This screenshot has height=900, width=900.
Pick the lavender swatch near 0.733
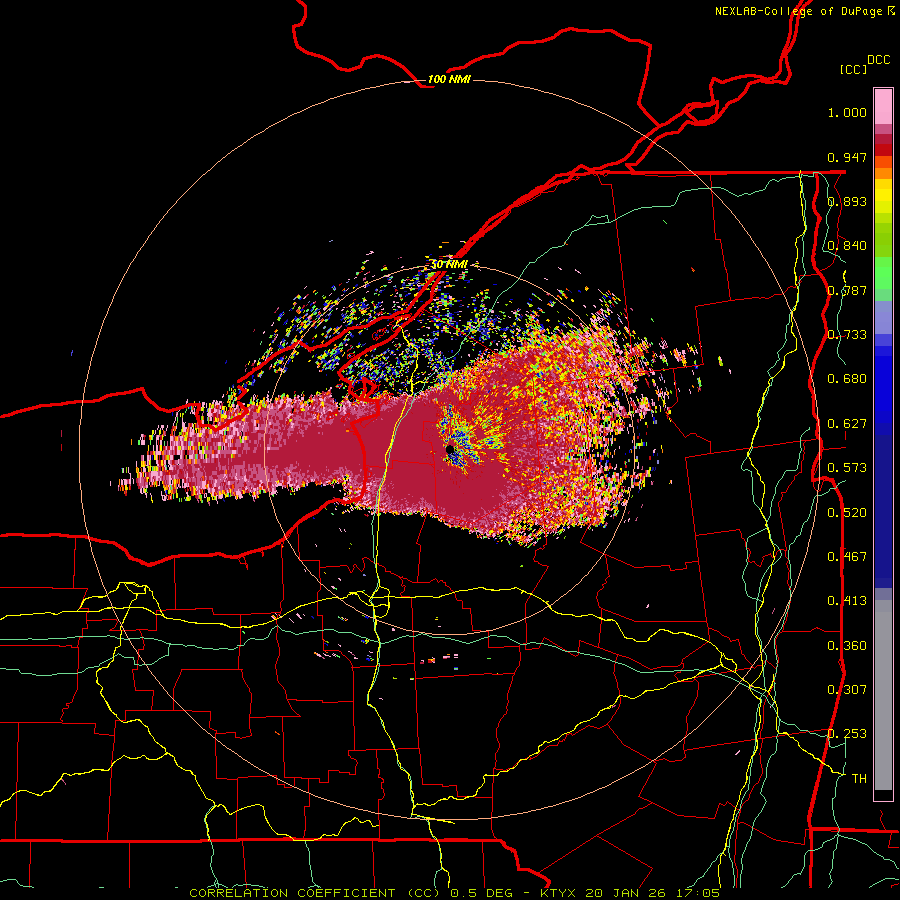(883, 317)
